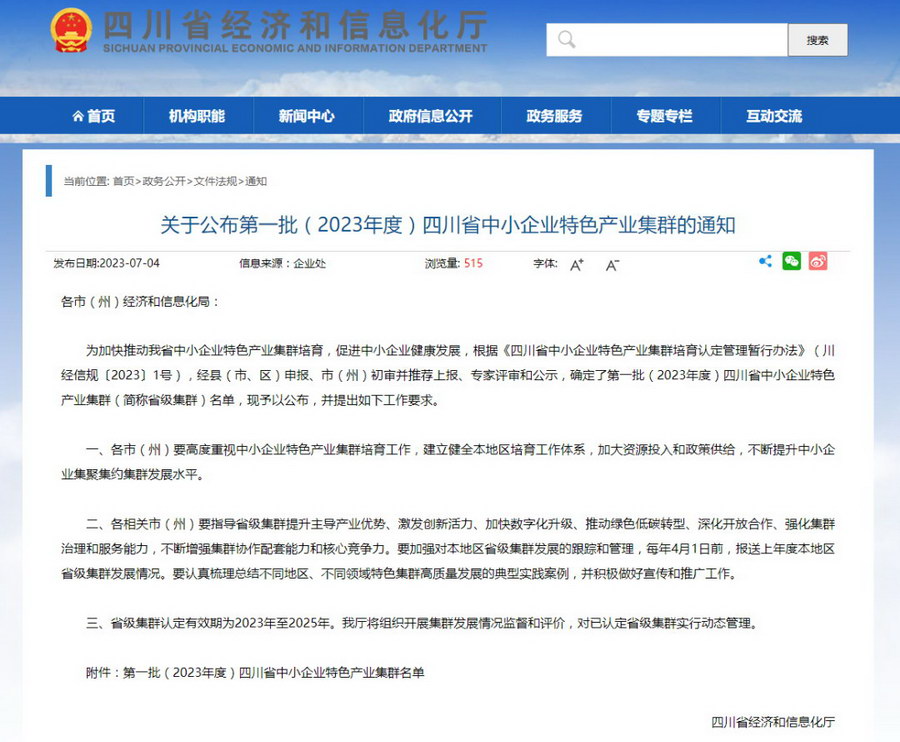Select 互动交流 in navigation bar

click(773, 116)
